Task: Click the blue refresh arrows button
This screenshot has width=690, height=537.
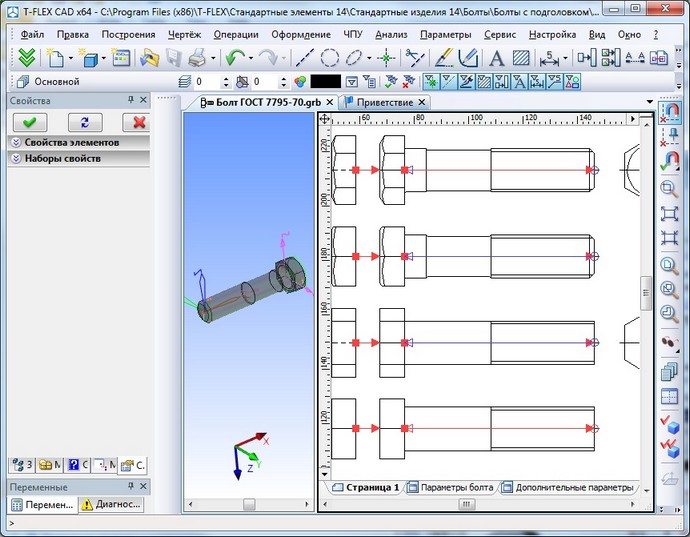Action: [85, 122]
